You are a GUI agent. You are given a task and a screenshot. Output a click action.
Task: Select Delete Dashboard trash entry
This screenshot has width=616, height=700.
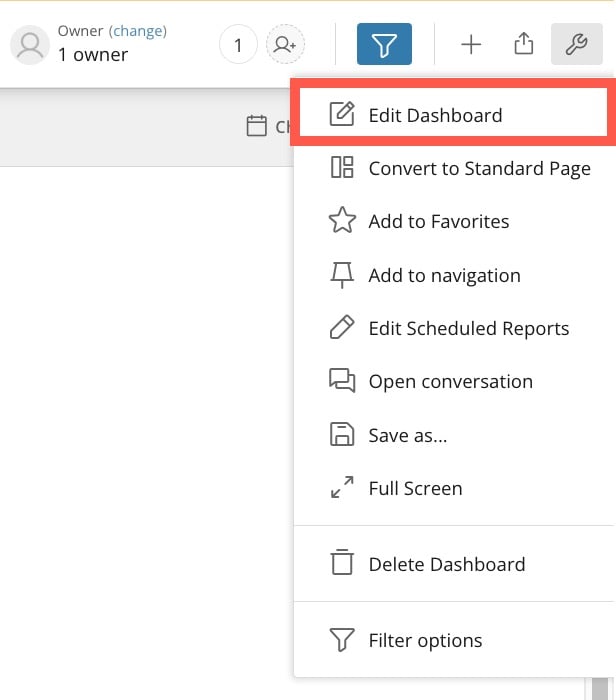coord(454,564)
